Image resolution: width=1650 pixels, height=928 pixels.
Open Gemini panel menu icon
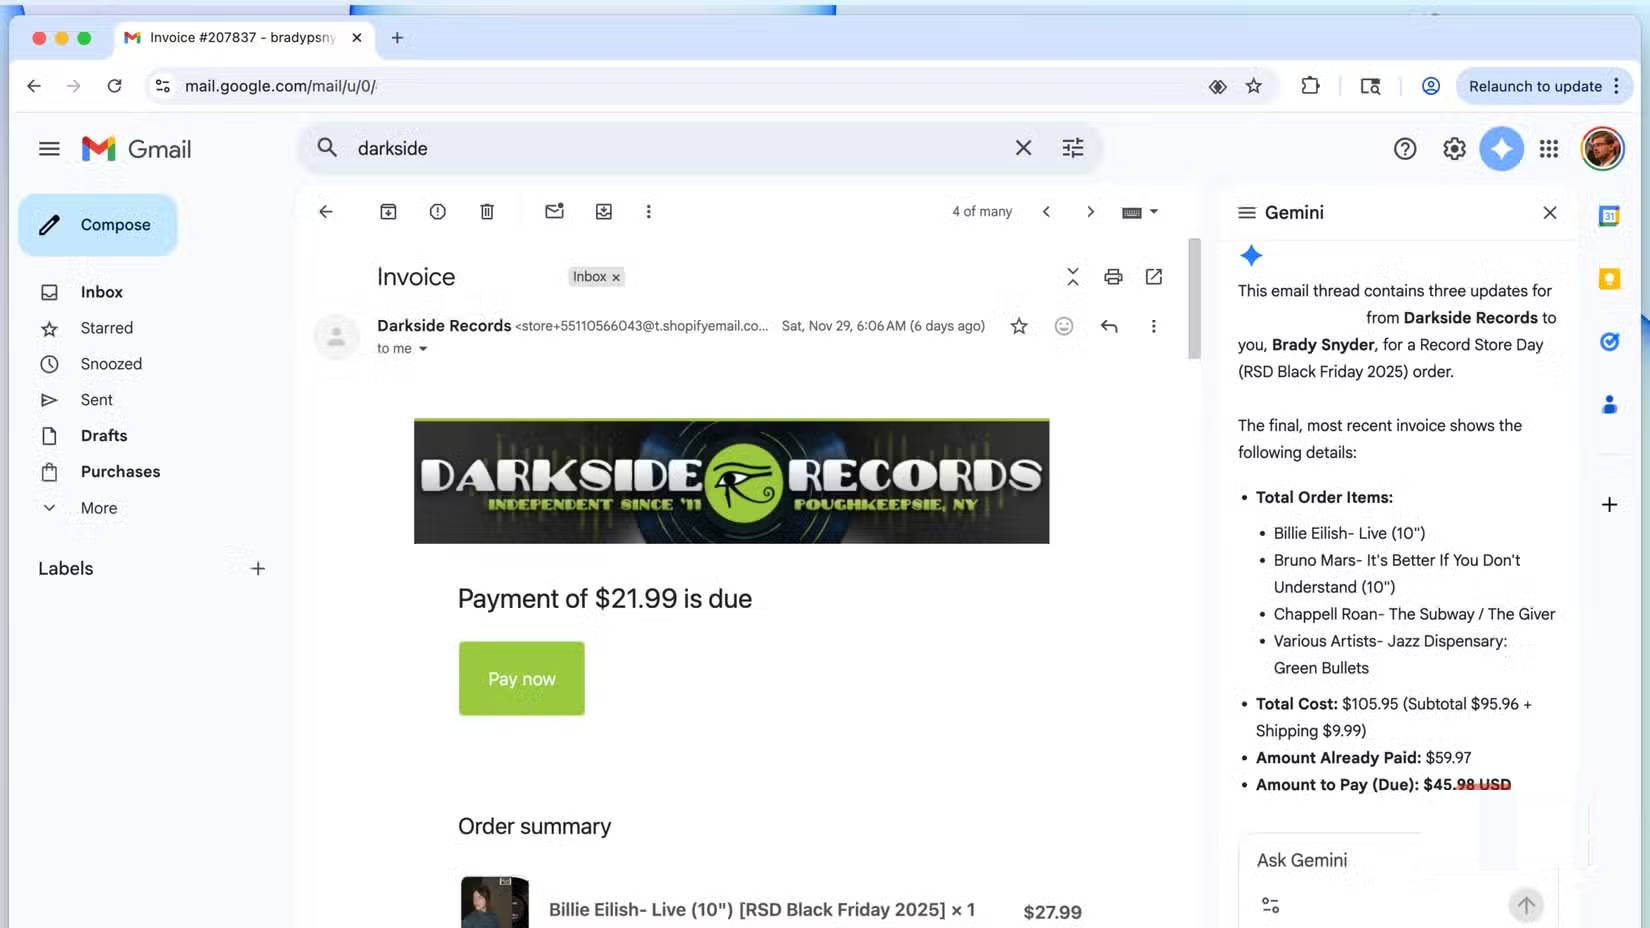coord(1247,212)
